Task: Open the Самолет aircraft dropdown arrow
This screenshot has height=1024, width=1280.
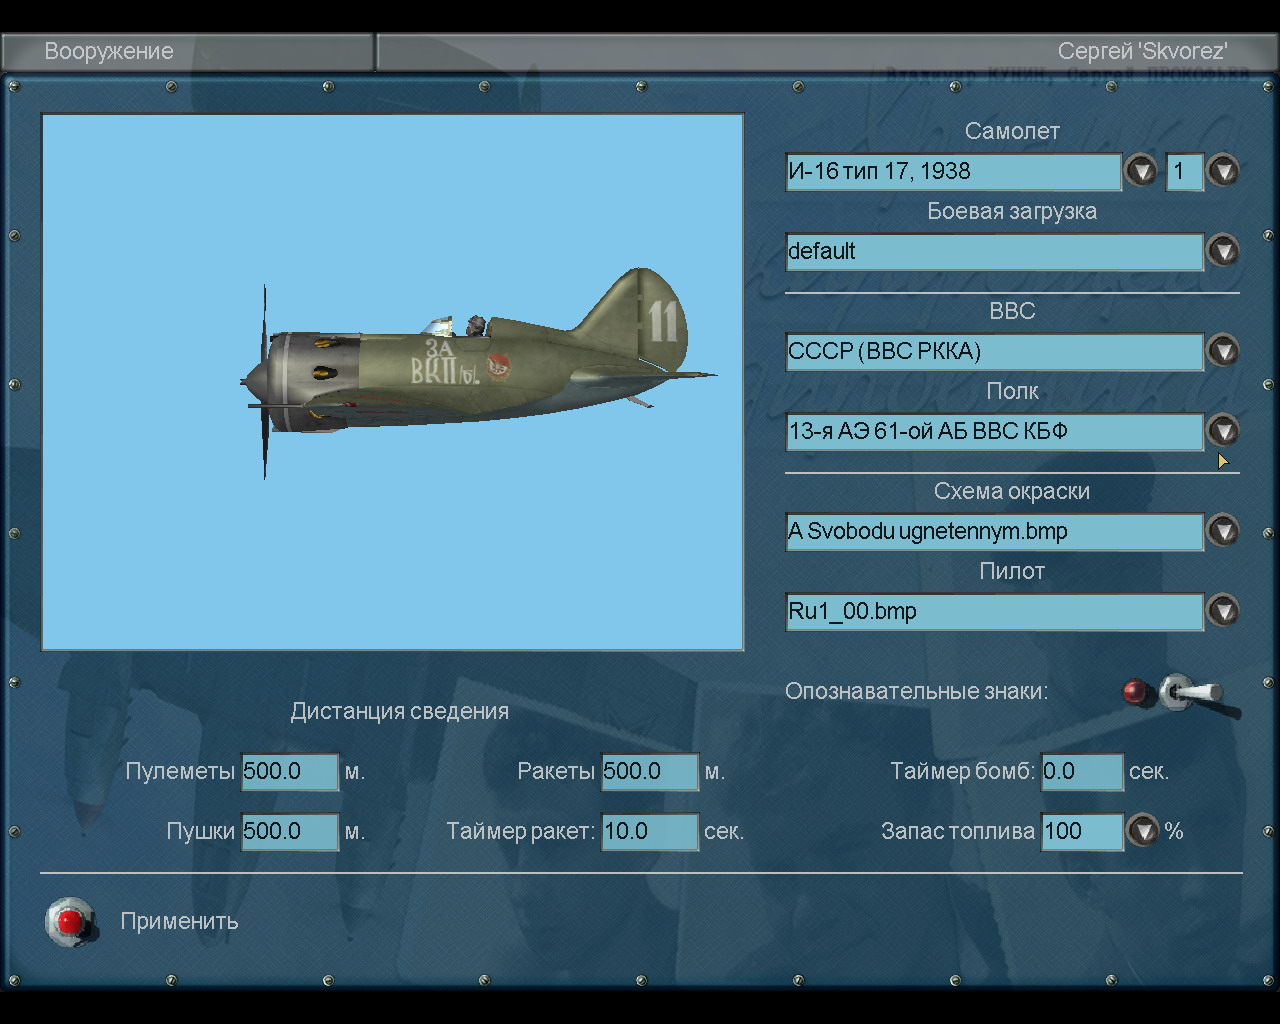Action: [1141, 171]
